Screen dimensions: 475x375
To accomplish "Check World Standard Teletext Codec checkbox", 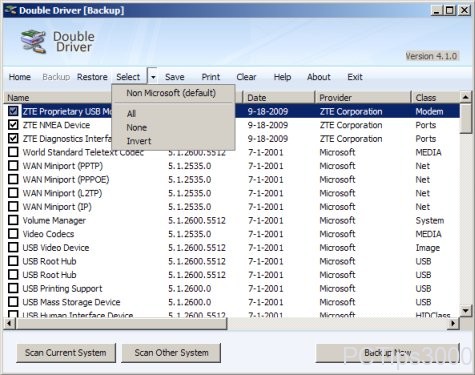I will pyautogui.click(x=13, y=152).
